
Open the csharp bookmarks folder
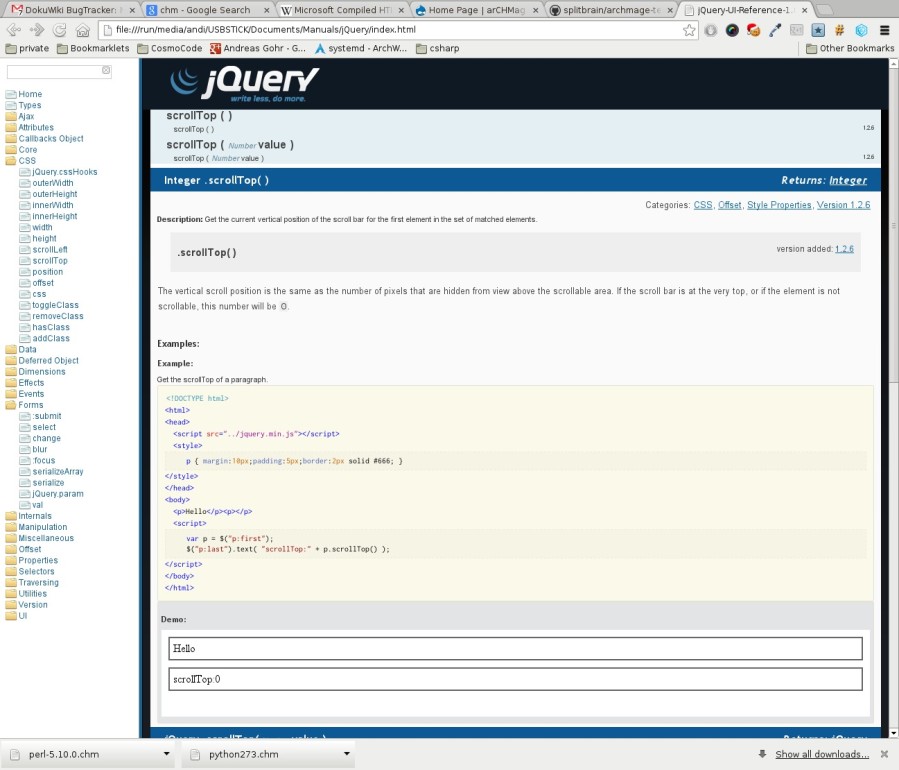437,49
